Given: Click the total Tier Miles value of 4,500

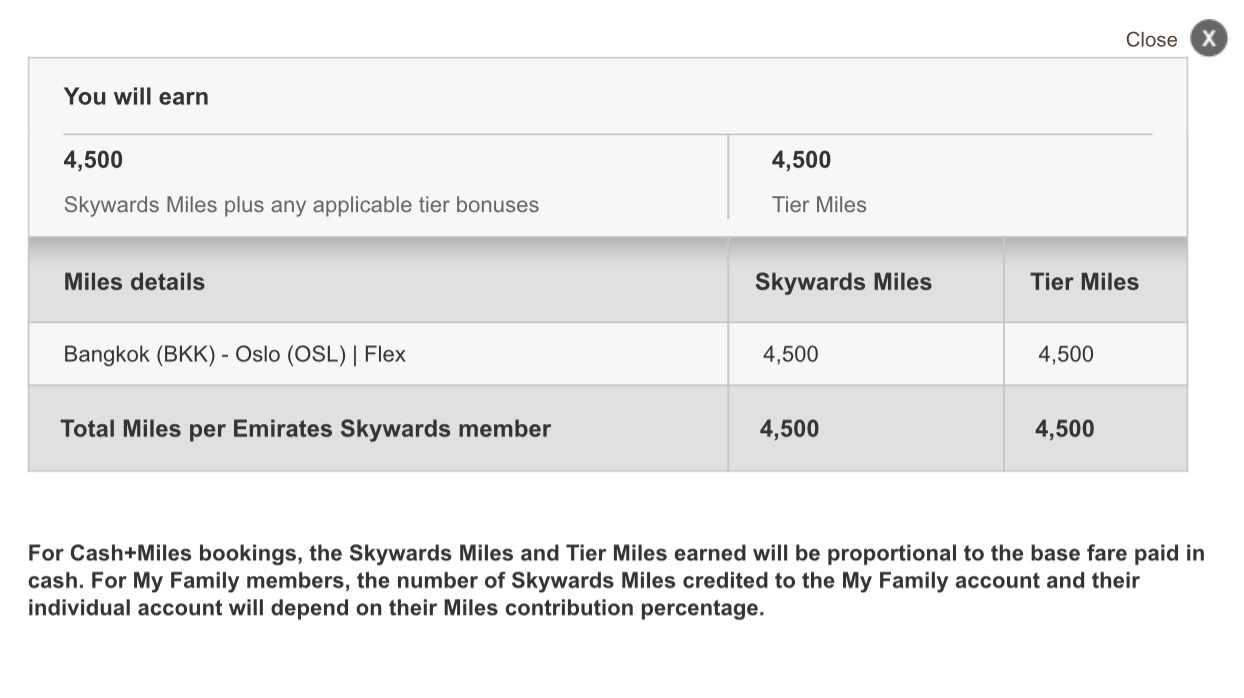Looking at the screenshot, I should pyautogui.click(x=1064, y=429).
